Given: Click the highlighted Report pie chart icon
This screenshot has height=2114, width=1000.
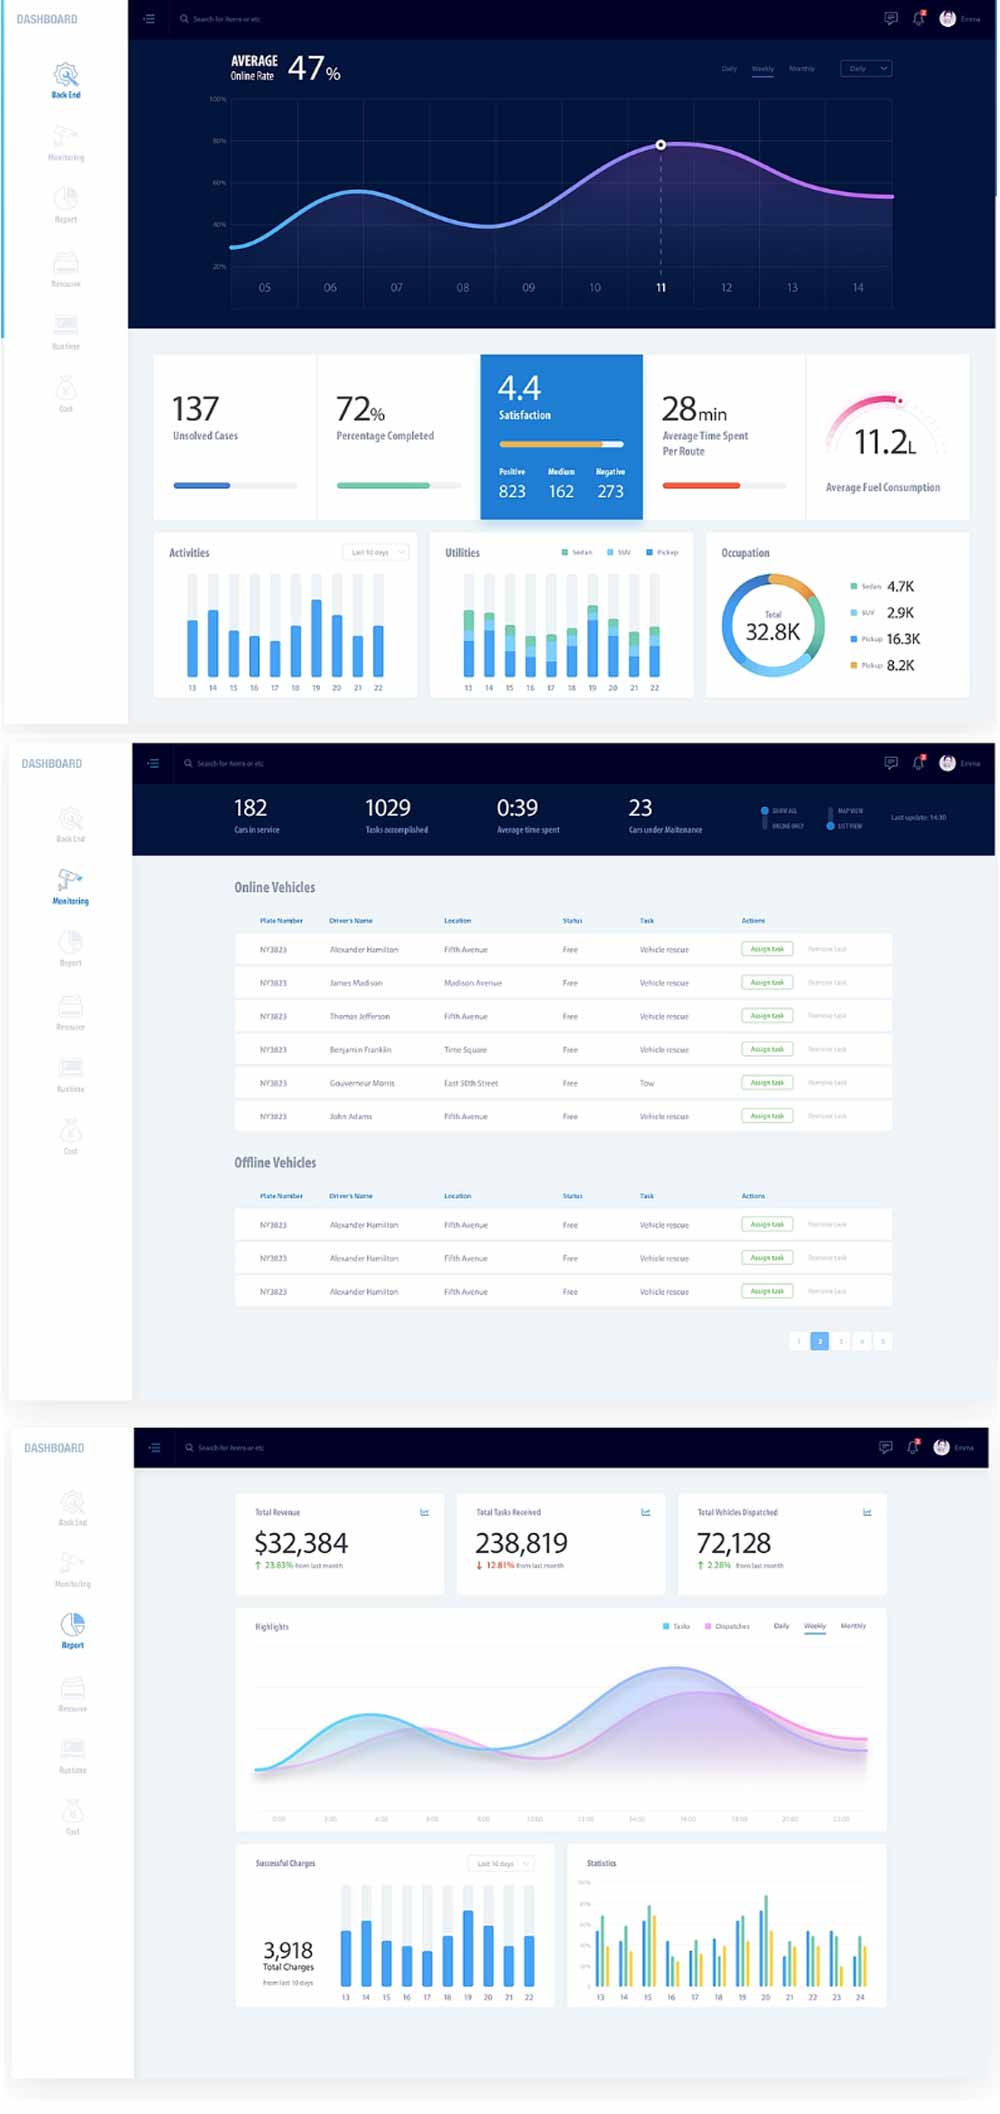Looking at the screenshot, I should point(73,1624).
